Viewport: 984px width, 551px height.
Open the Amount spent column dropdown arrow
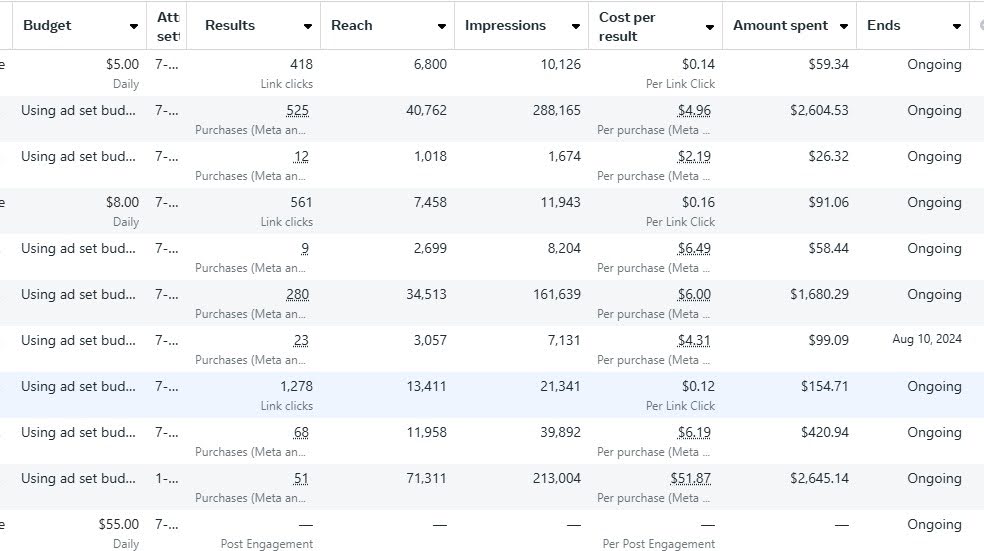coord(844,26)
